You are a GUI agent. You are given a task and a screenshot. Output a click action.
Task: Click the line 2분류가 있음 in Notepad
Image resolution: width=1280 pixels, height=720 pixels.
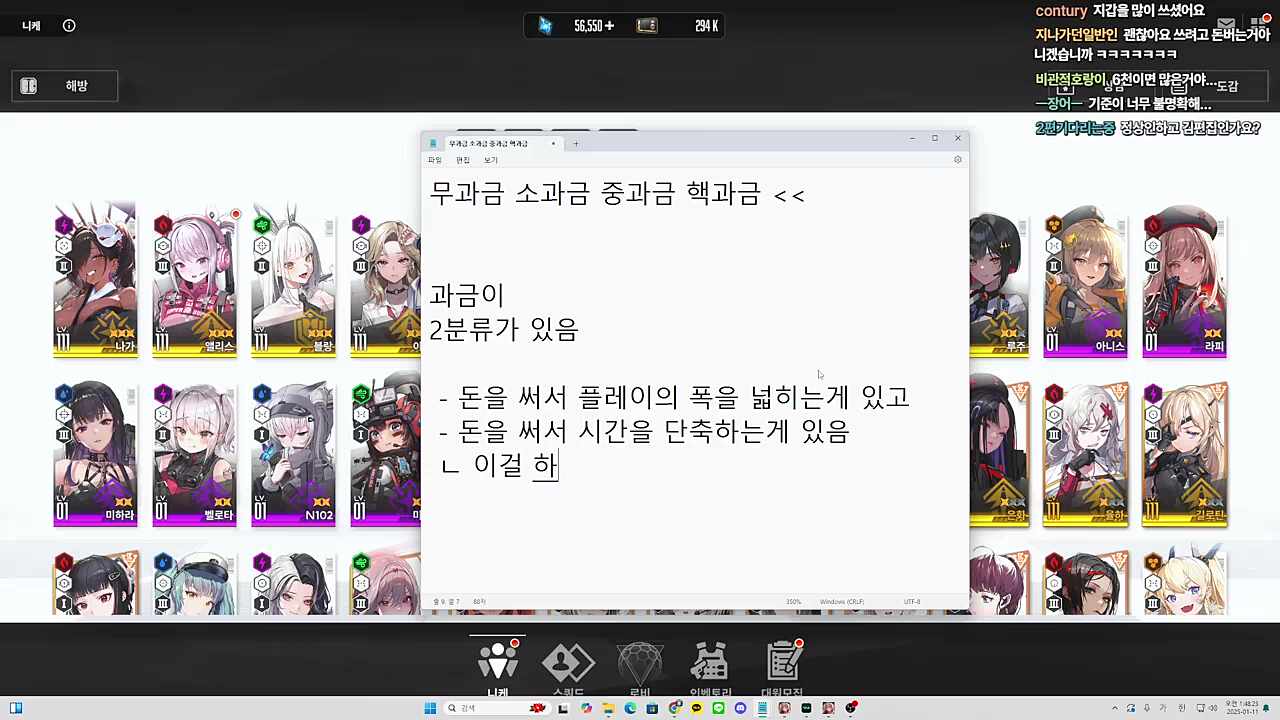[504, 329]
